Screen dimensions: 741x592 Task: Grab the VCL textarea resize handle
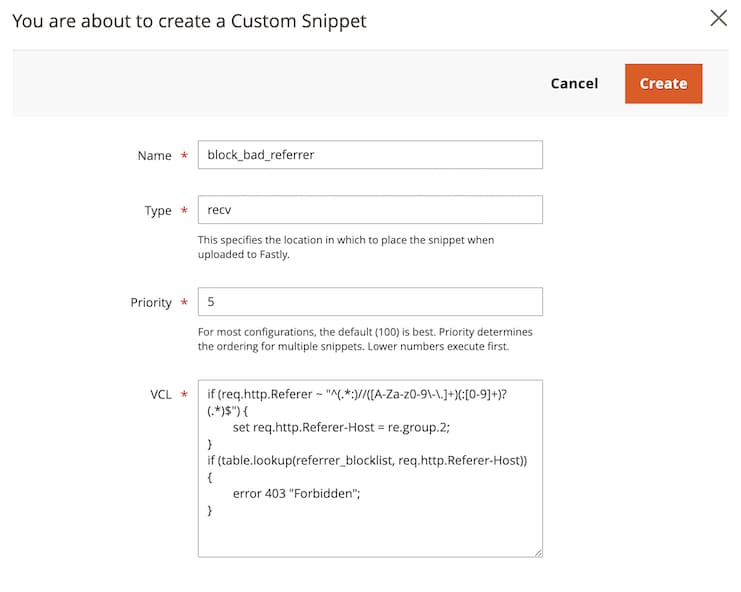click(537, 551)
